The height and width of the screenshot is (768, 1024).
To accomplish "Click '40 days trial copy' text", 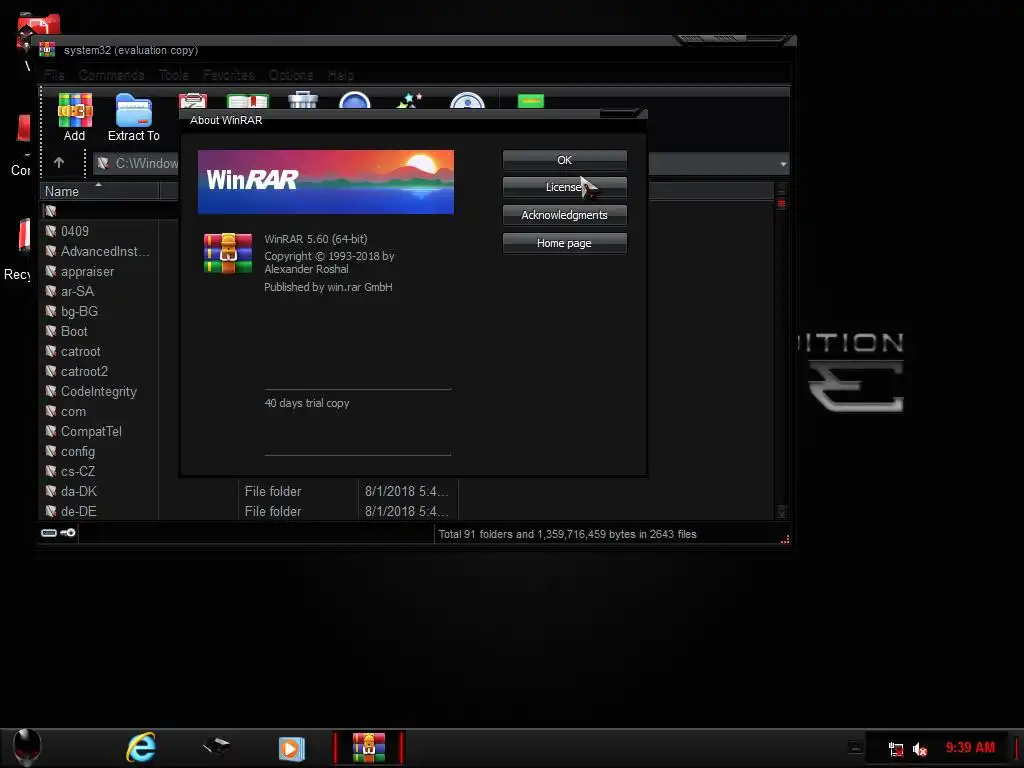I will (307, 403).
